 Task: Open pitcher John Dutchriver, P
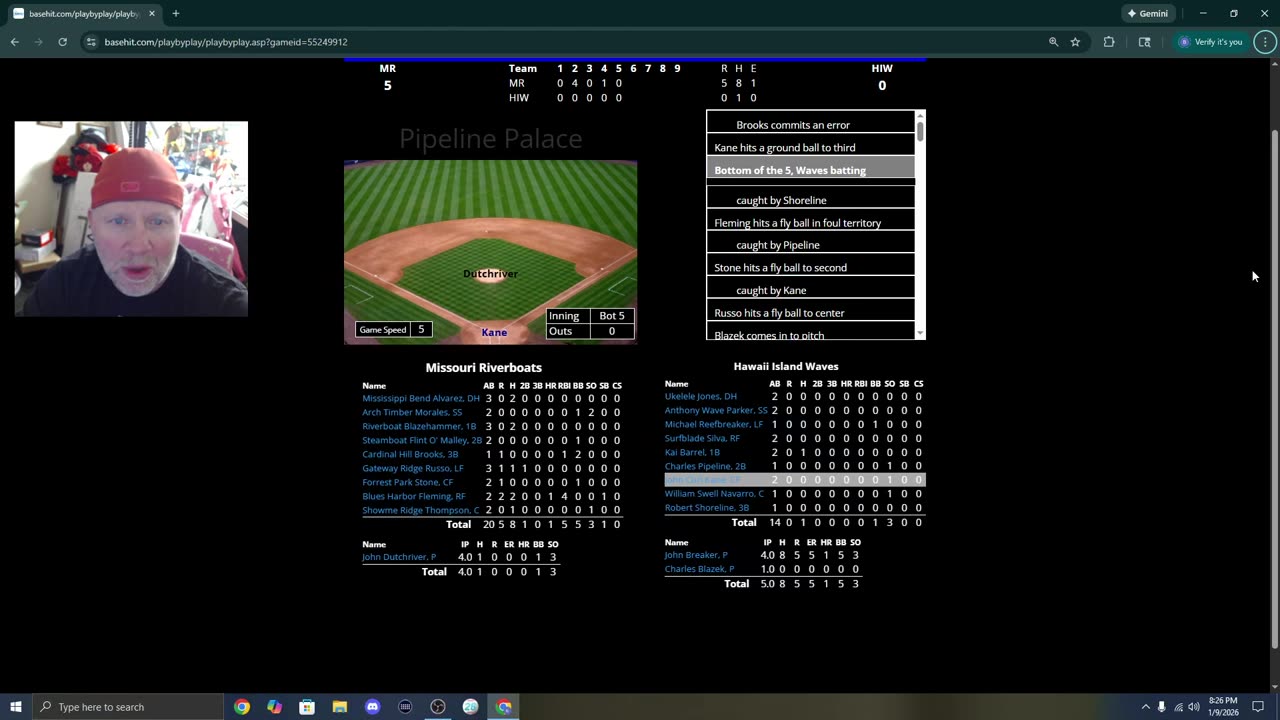click(399, 557)
